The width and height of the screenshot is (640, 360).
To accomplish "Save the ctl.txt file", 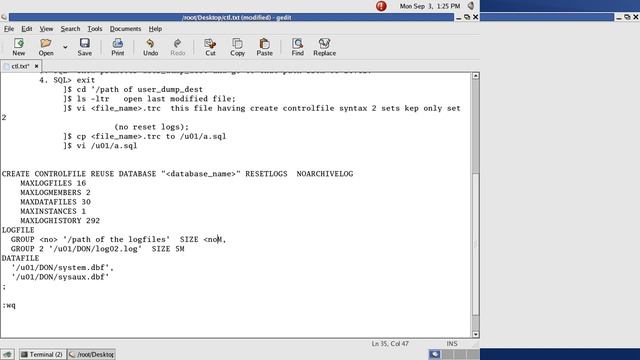I will [84, 47].
